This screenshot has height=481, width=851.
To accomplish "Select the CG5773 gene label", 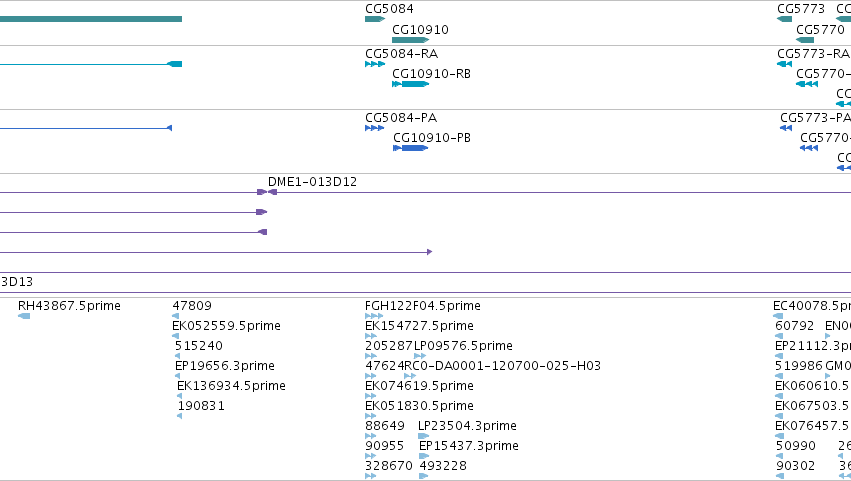I will click(x=801, y=9).
